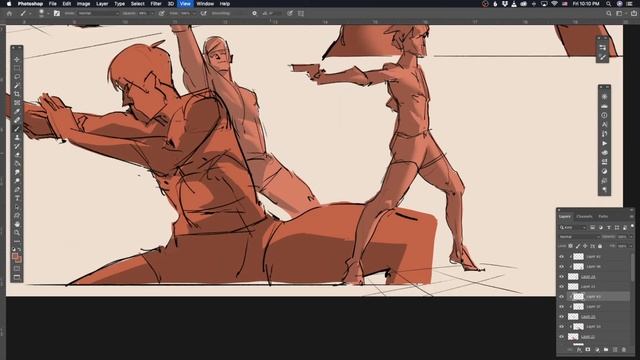Image resolution: width=640 pixels, height=360 pixels.
Task: Select the Dodge tool
Action: (17, 181)
